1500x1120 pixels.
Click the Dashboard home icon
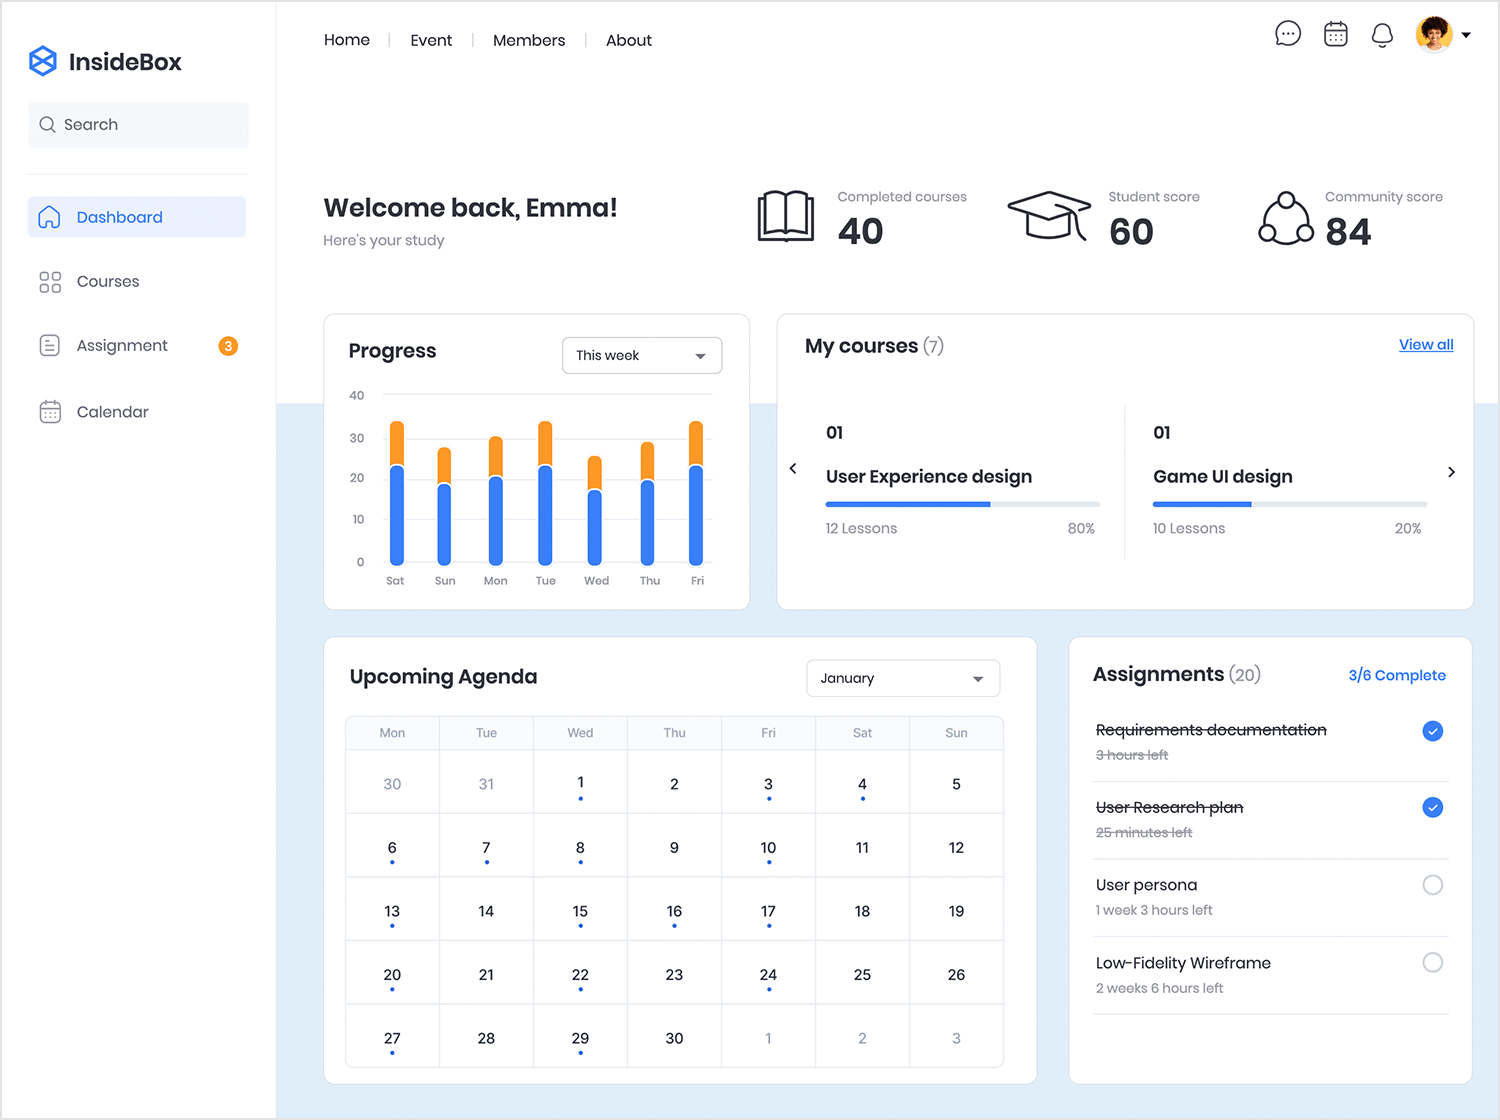(49, 217)
